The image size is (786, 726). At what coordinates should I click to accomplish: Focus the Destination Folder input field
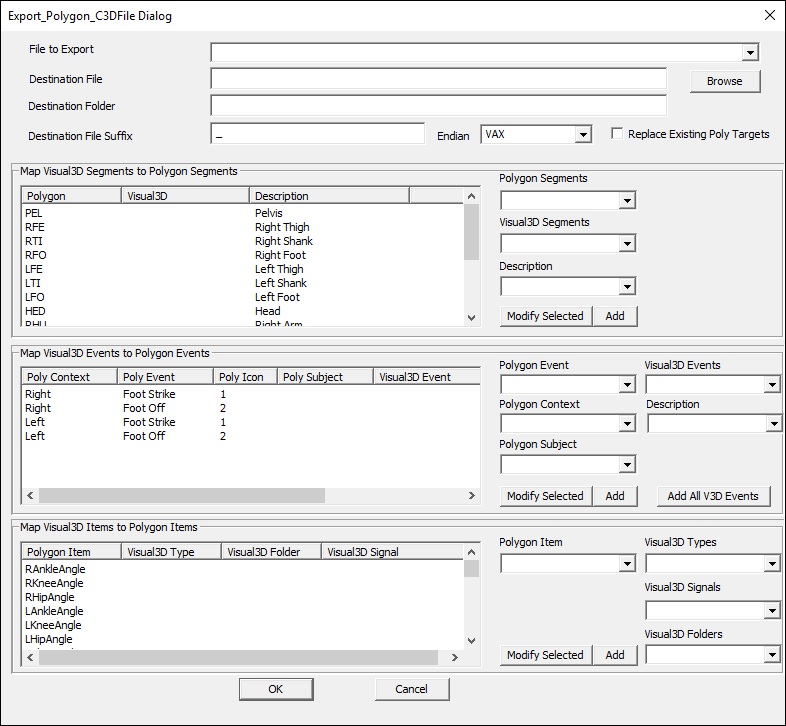point(439,106)
